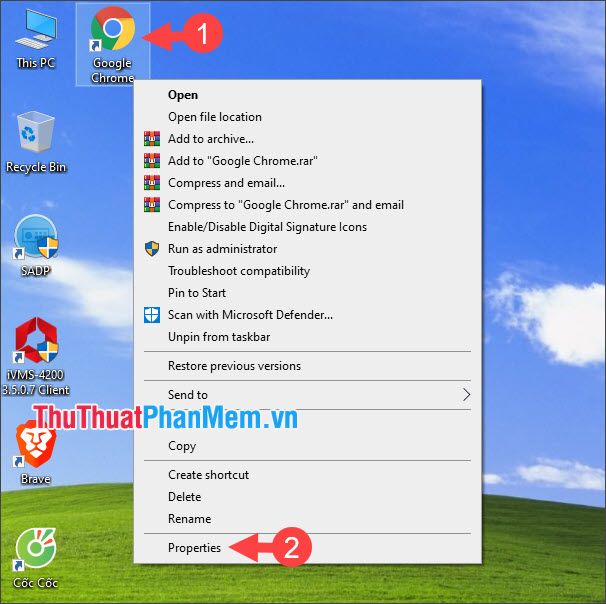Select the Cốc Cốc browser icon
The height and width of the screenshot is (604, 606).
pyautogui.click(x=35, y=552)
